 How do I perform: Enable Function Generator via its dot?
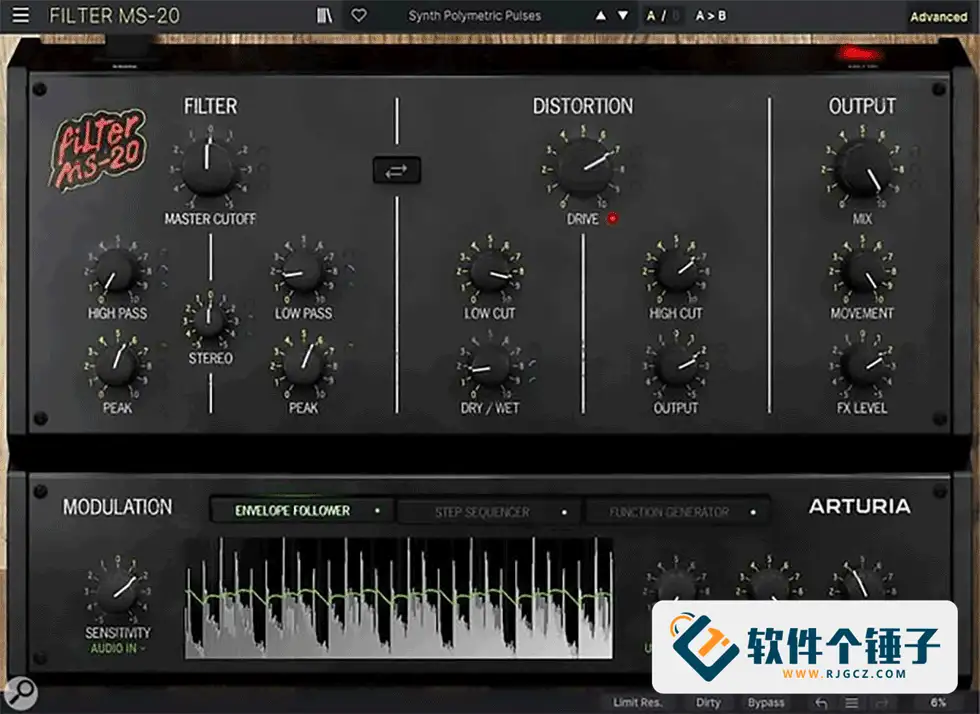coord(753,512)
